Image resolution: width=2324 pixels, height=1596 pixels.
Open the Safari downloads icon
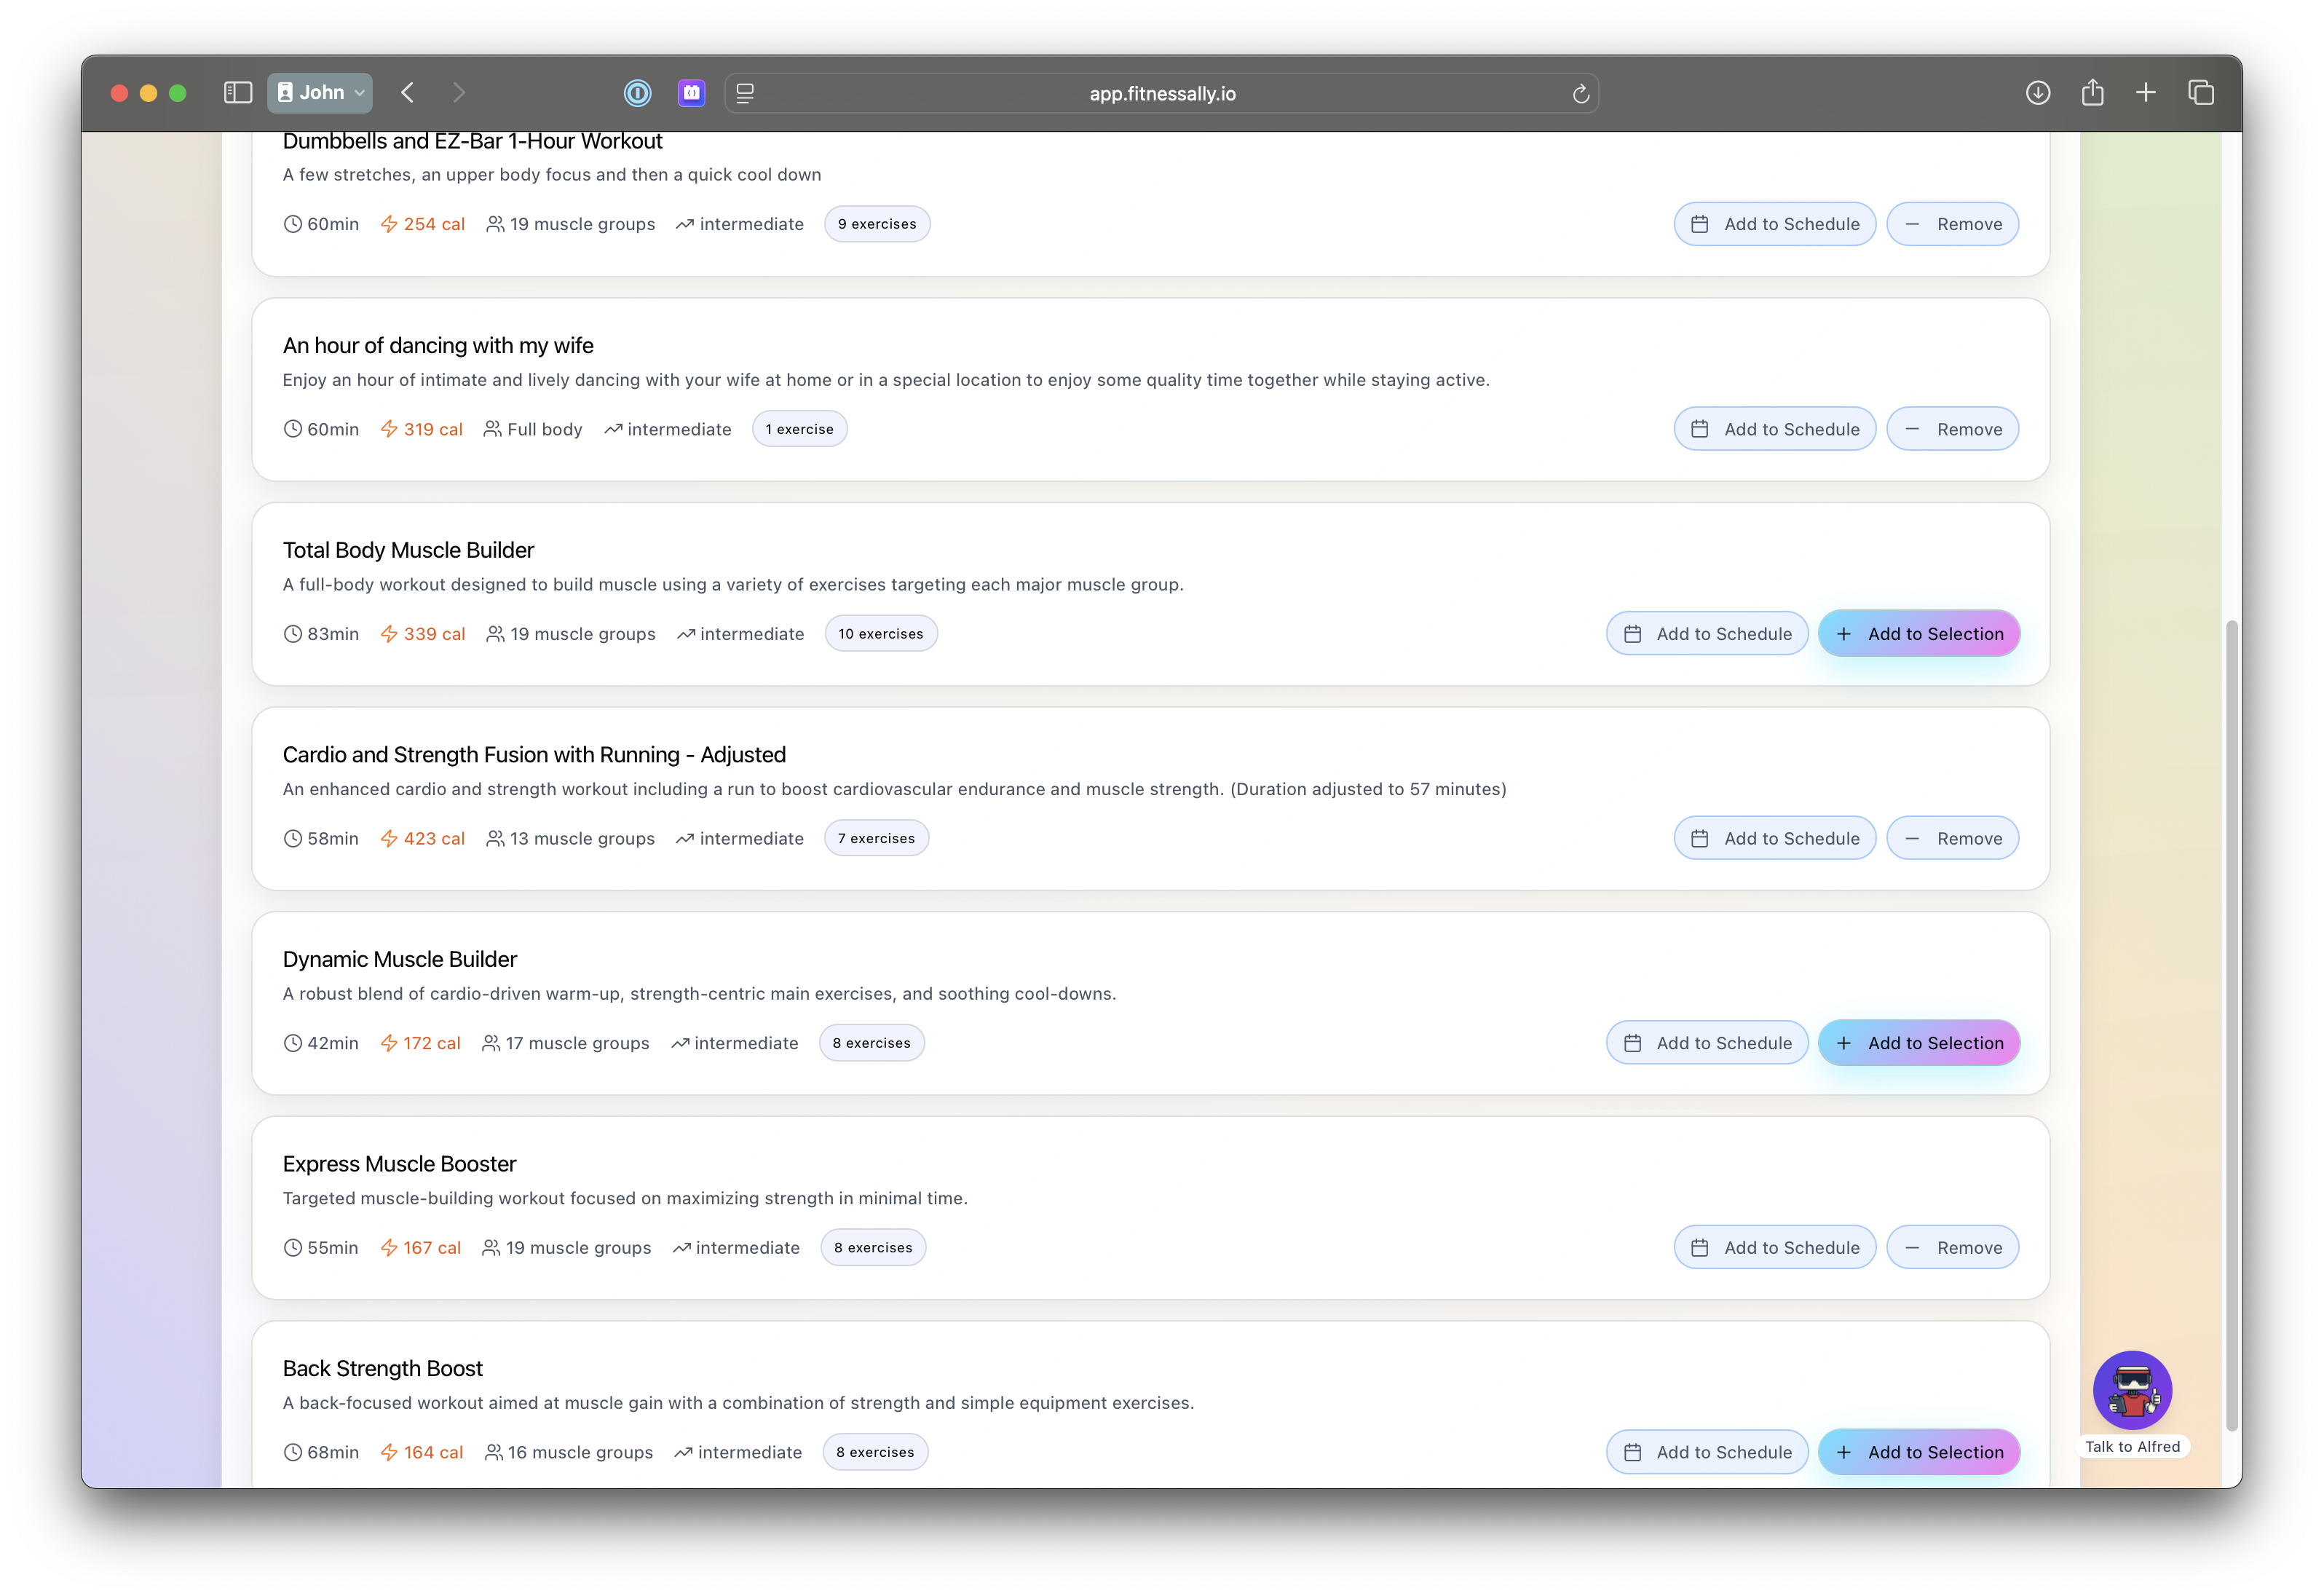coord(2037,93)
